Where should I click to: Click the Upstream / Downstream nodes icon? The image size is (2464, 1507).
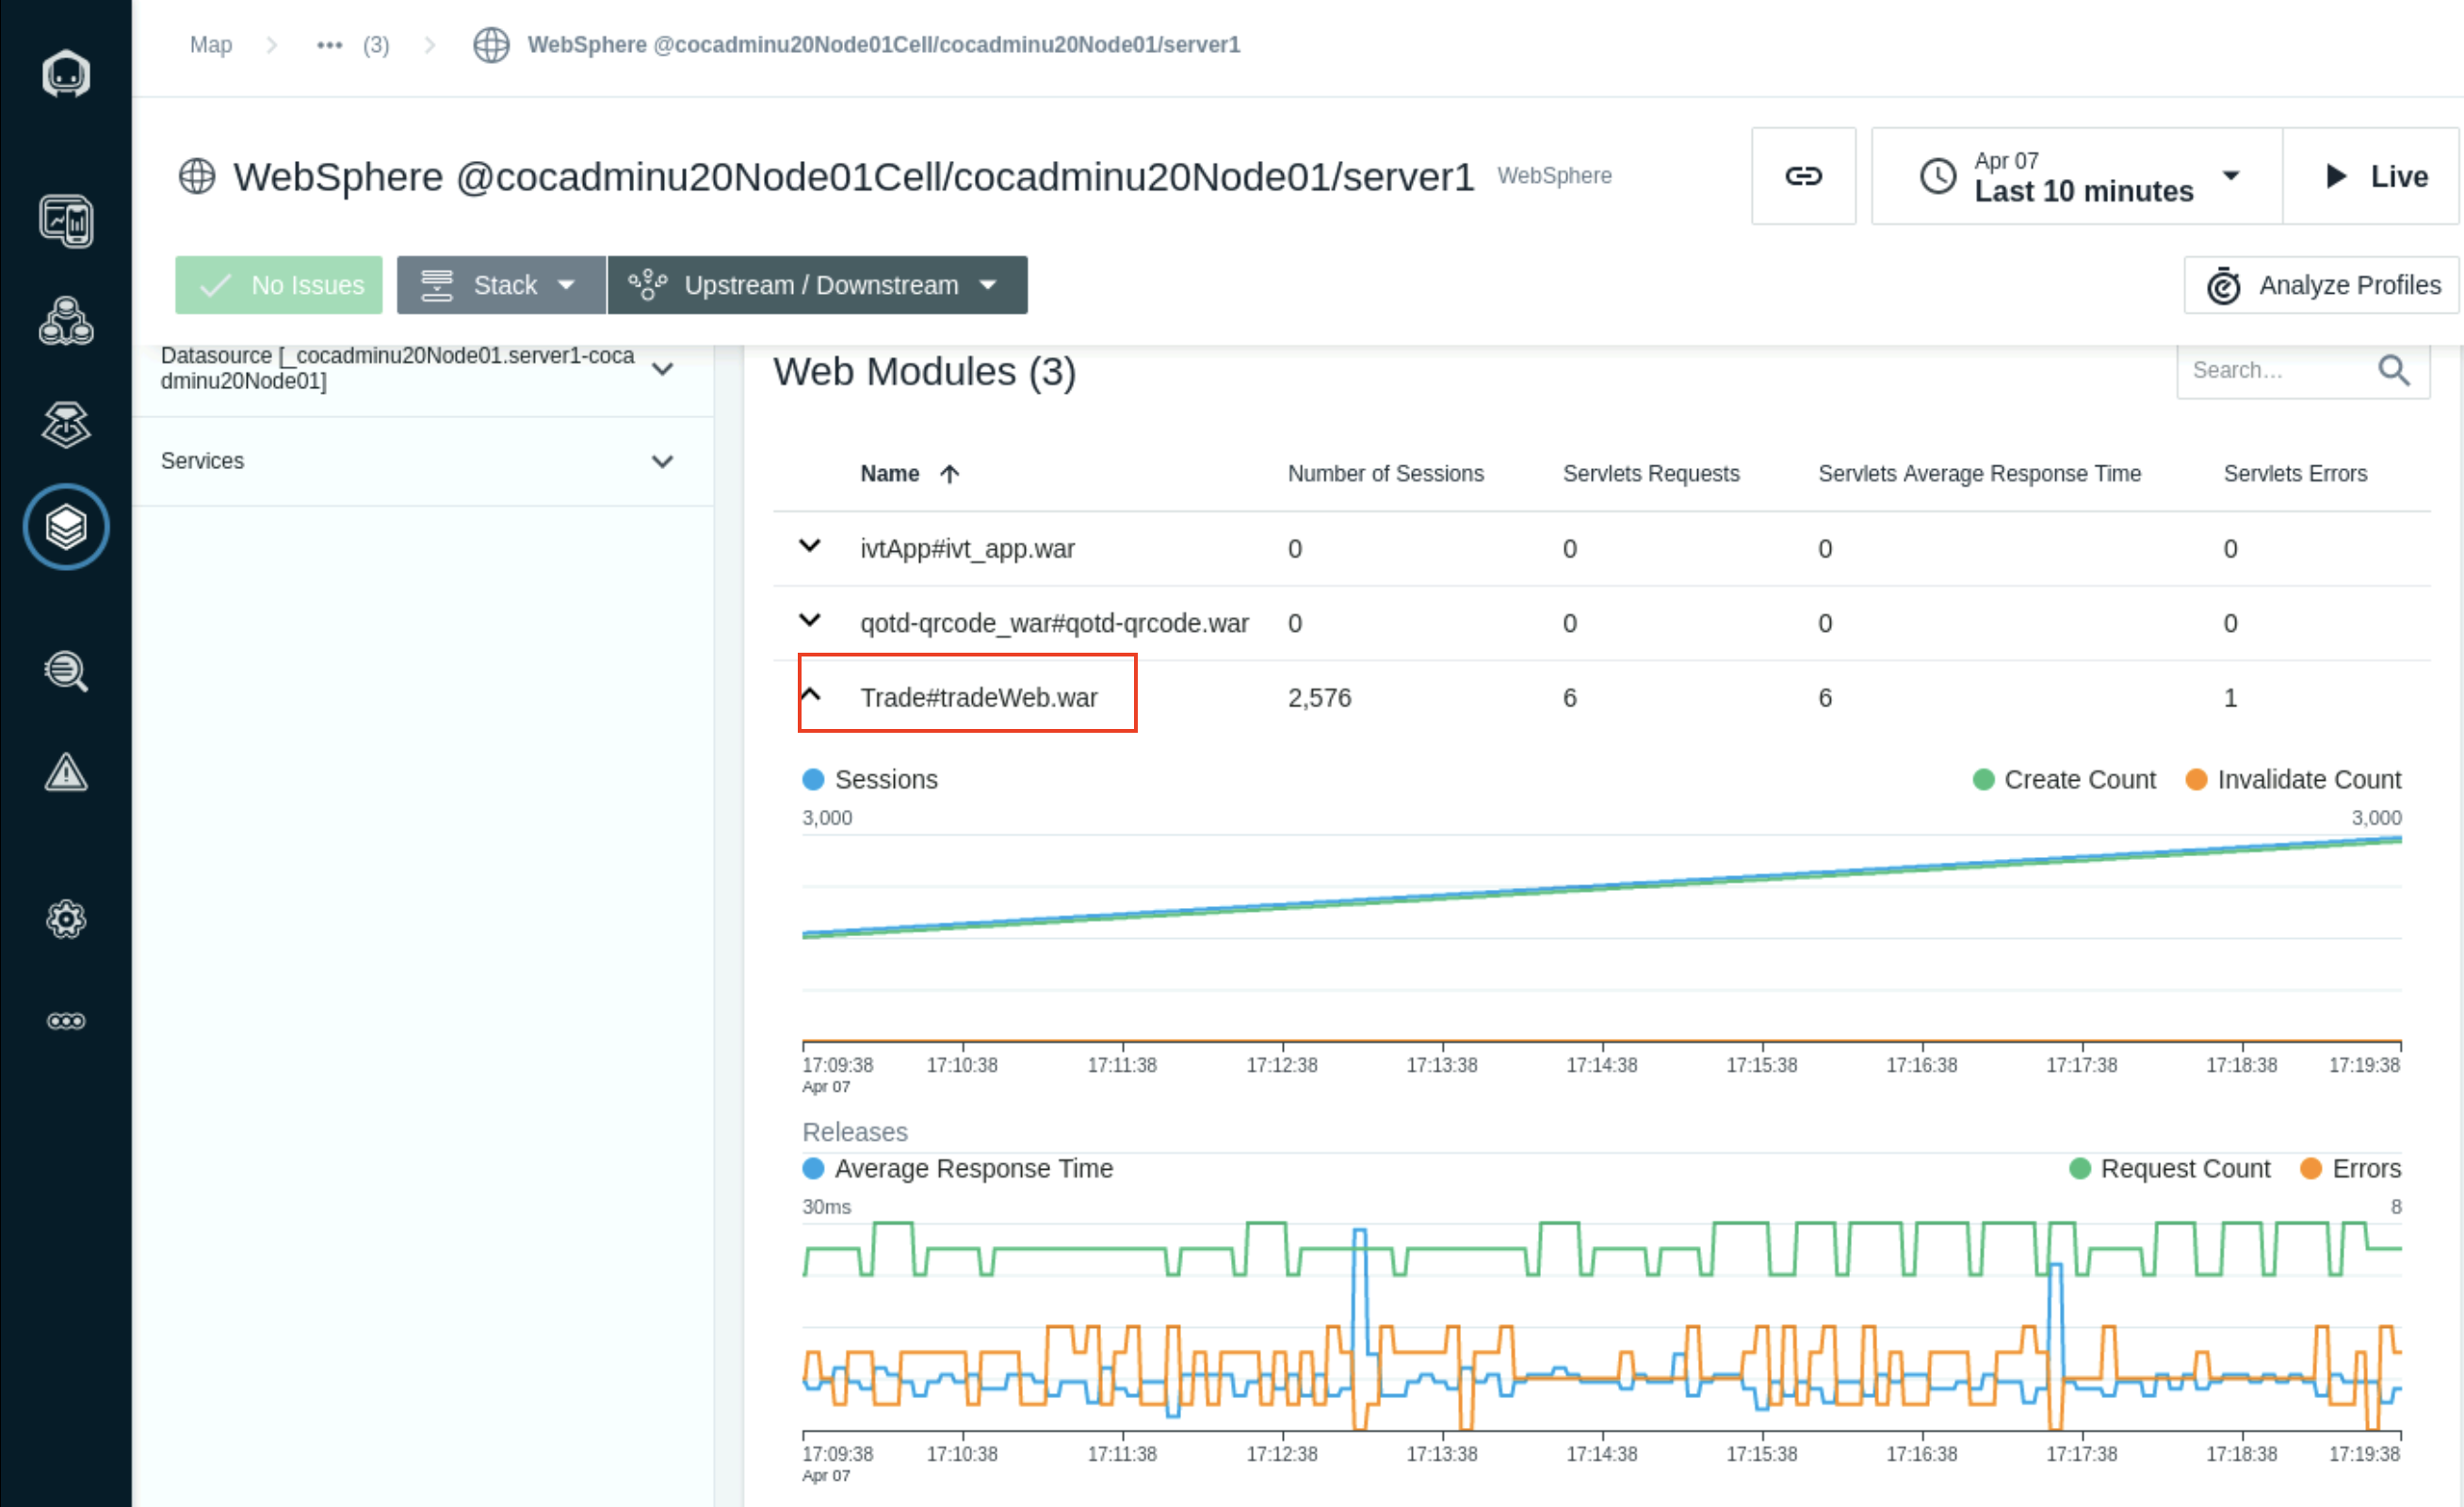point(648,285)
